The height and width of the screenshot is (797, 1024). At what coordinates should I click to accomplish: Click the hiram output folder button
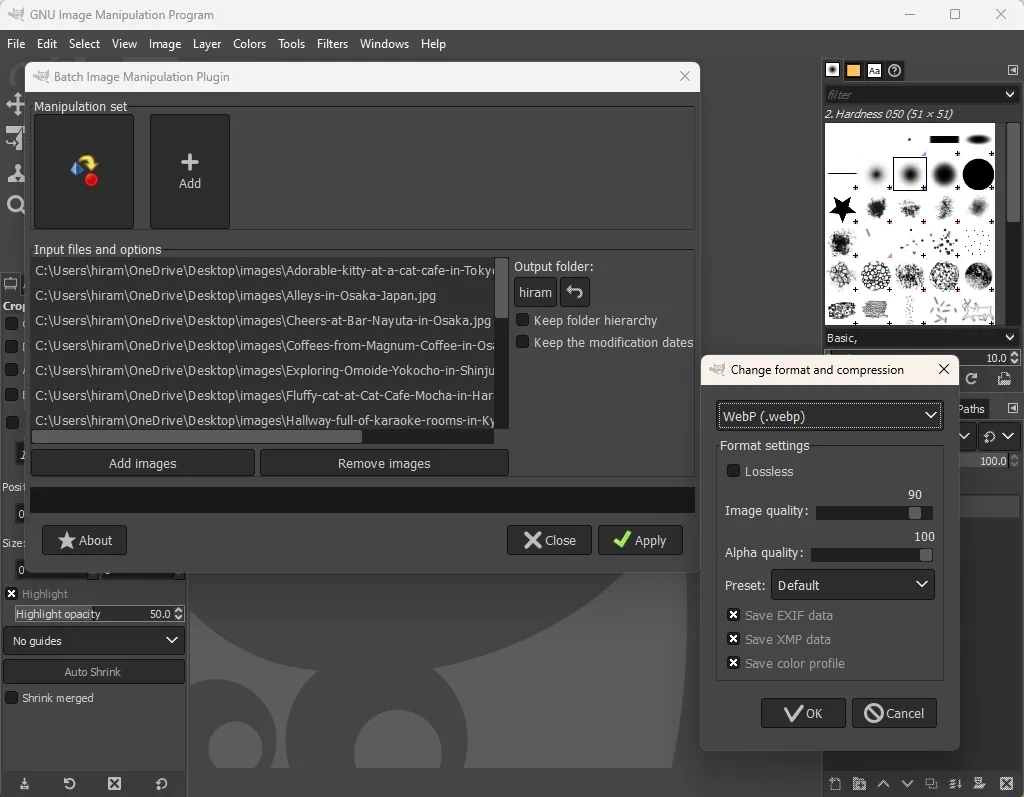tap(536, 292)
